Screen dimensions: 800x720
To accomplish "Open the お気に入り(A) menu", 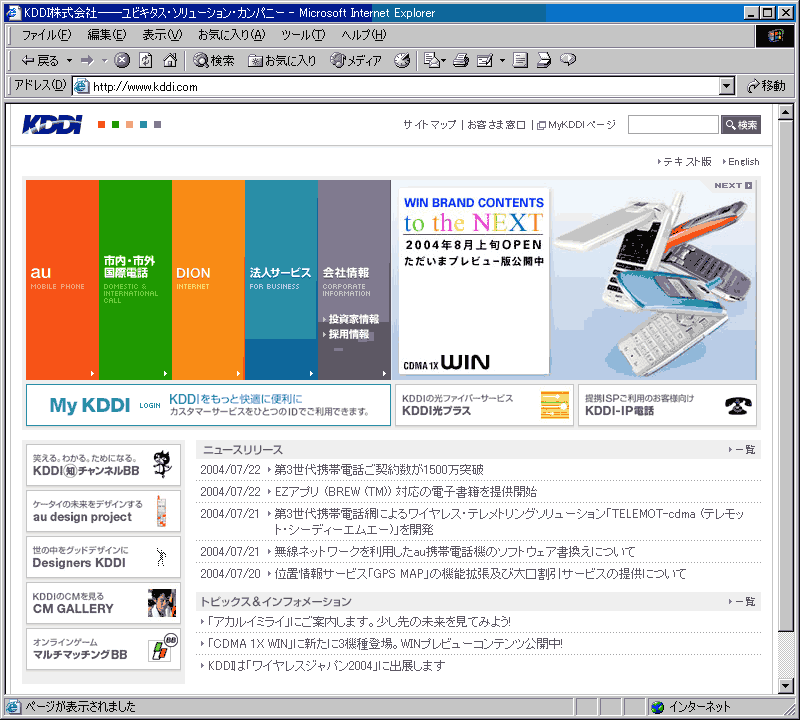I will 232,35.
